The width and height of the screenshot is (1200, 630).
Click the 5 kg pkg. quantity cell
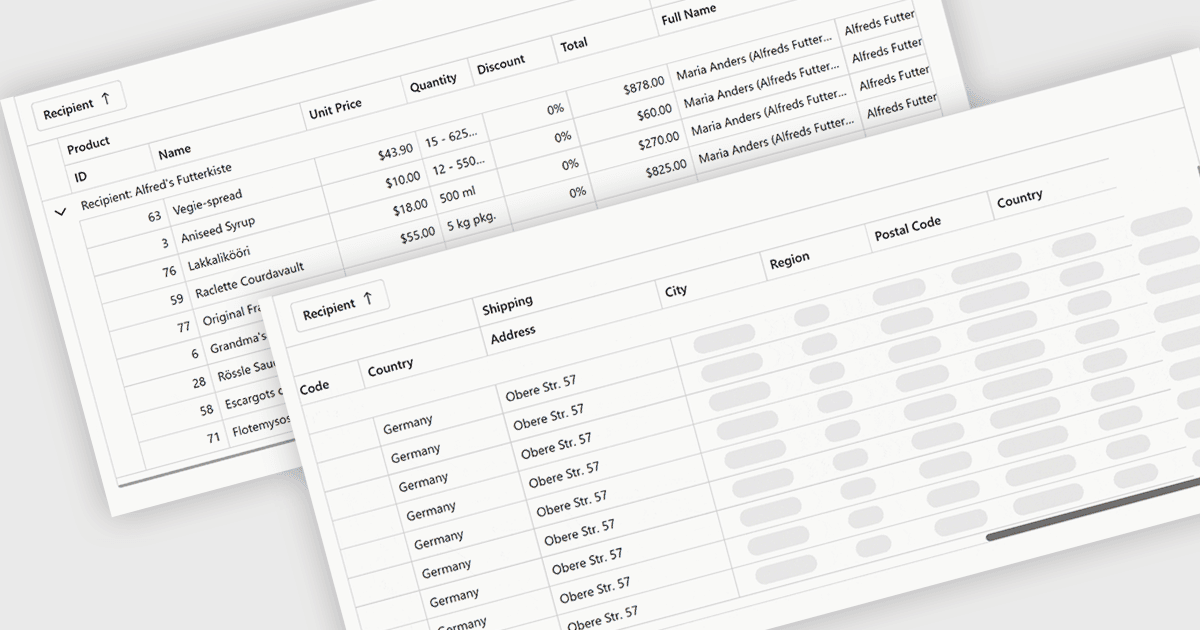click(x=471, y=222)
